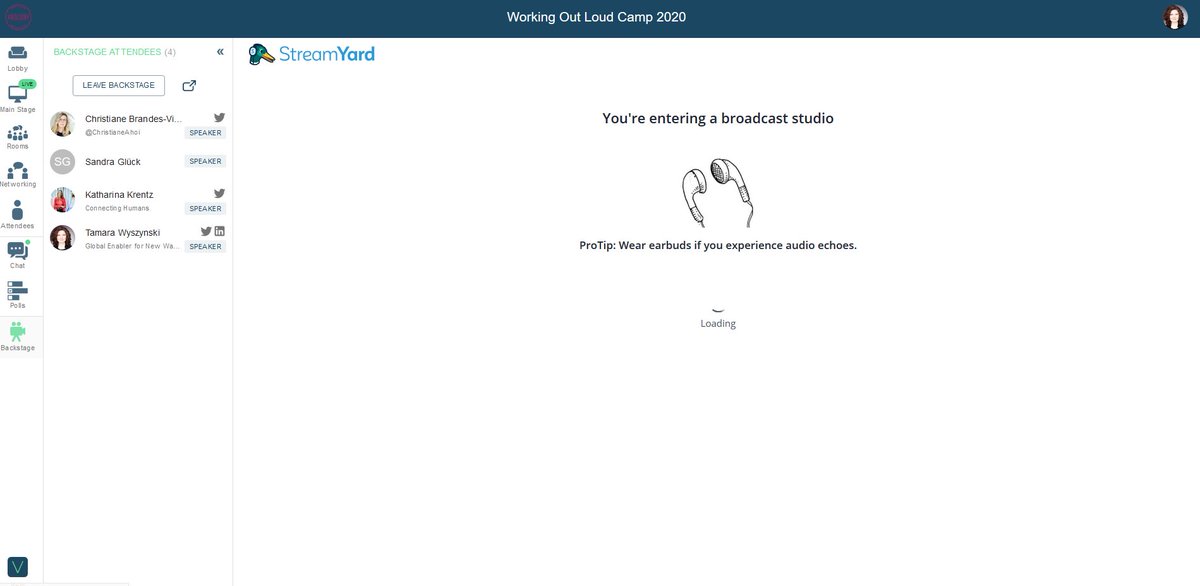Click Tamara Wyszynski's SPEAKER badge
The height and width of the screenshot is (586, 1200).
pos(205,246)
